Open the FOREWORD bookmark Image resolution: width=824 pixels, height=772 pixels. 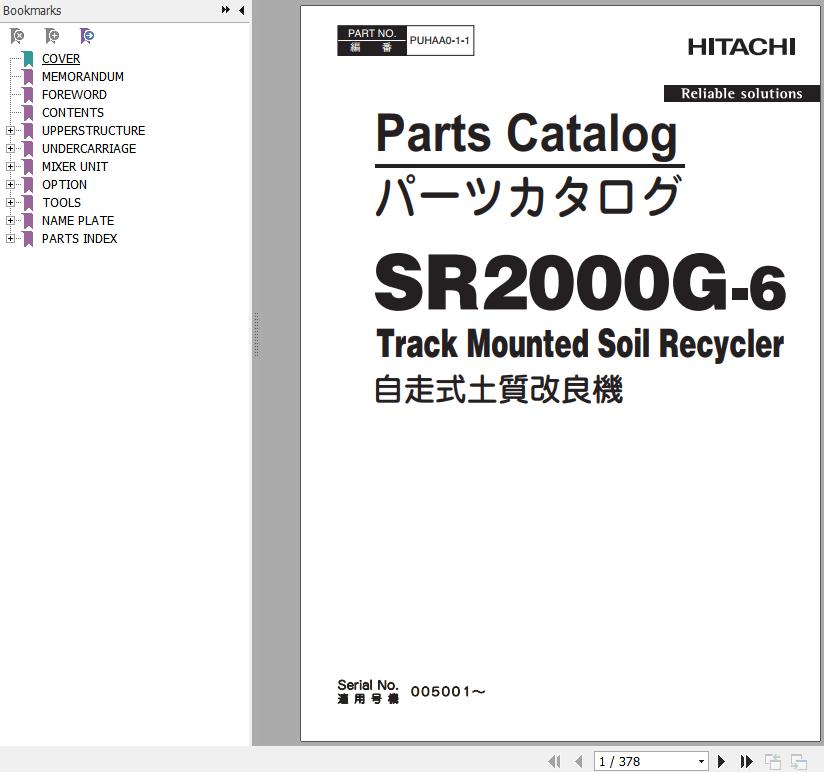coord(74,95)
